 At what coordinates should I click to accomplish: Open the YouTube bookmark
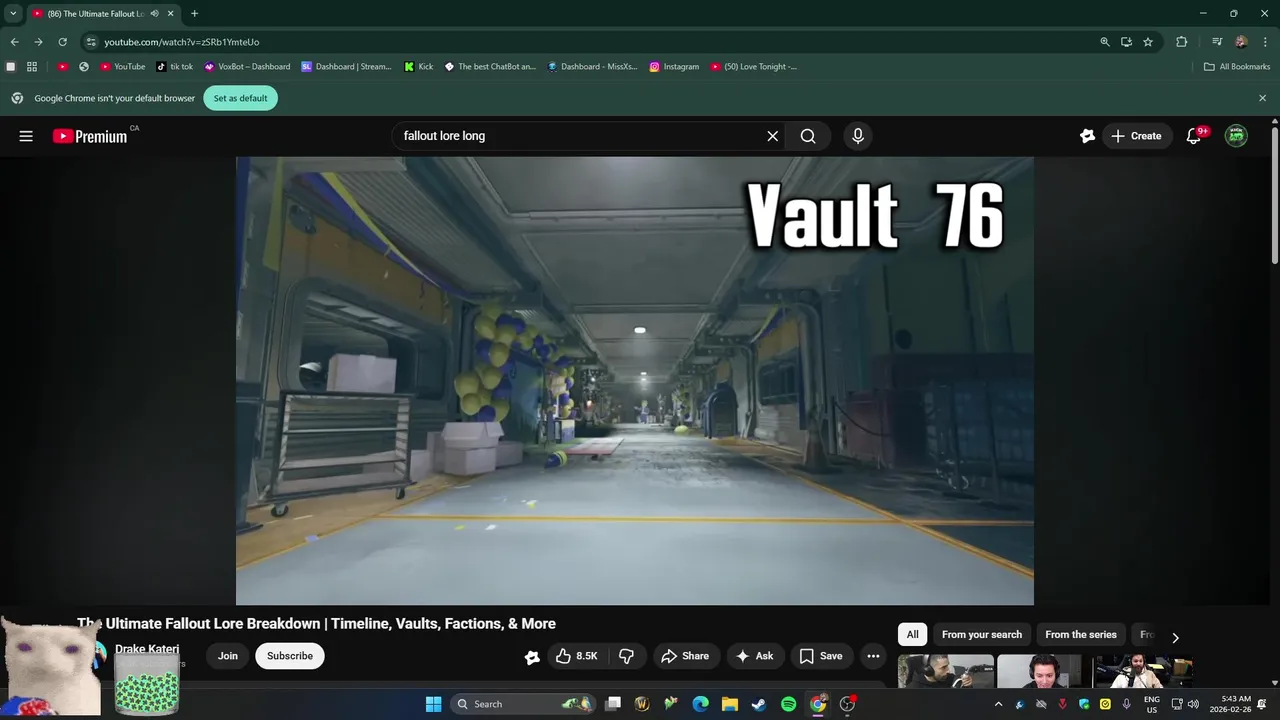[x=123, y=67]
